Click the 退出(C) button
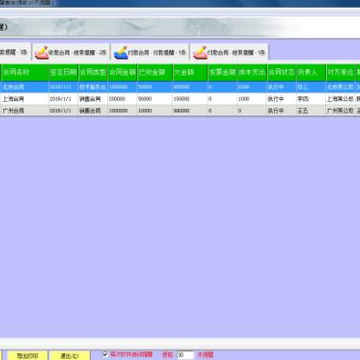Viewport: 360px width, 360px height. (x=69, y=356)
